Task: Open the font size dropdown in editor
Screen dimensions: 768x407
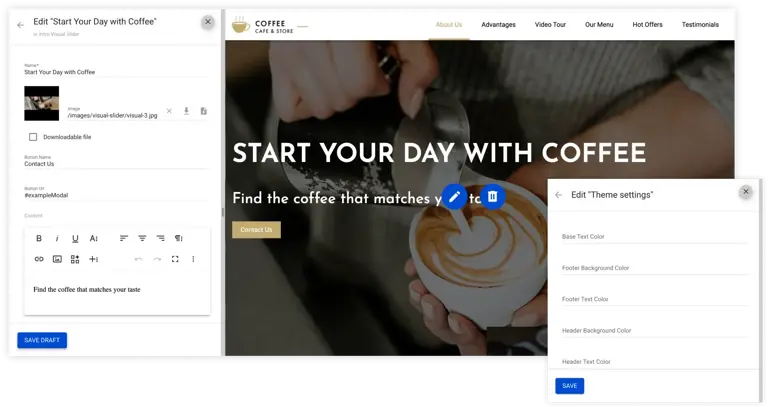Action: [94, 239]
